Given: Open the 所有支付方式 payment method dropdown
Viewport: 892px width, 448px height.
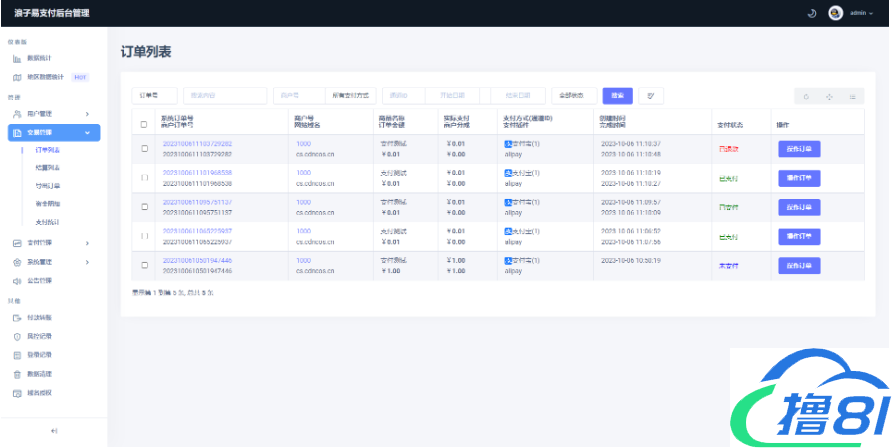Looking at the screenshot, I should [x=350, y=96].
